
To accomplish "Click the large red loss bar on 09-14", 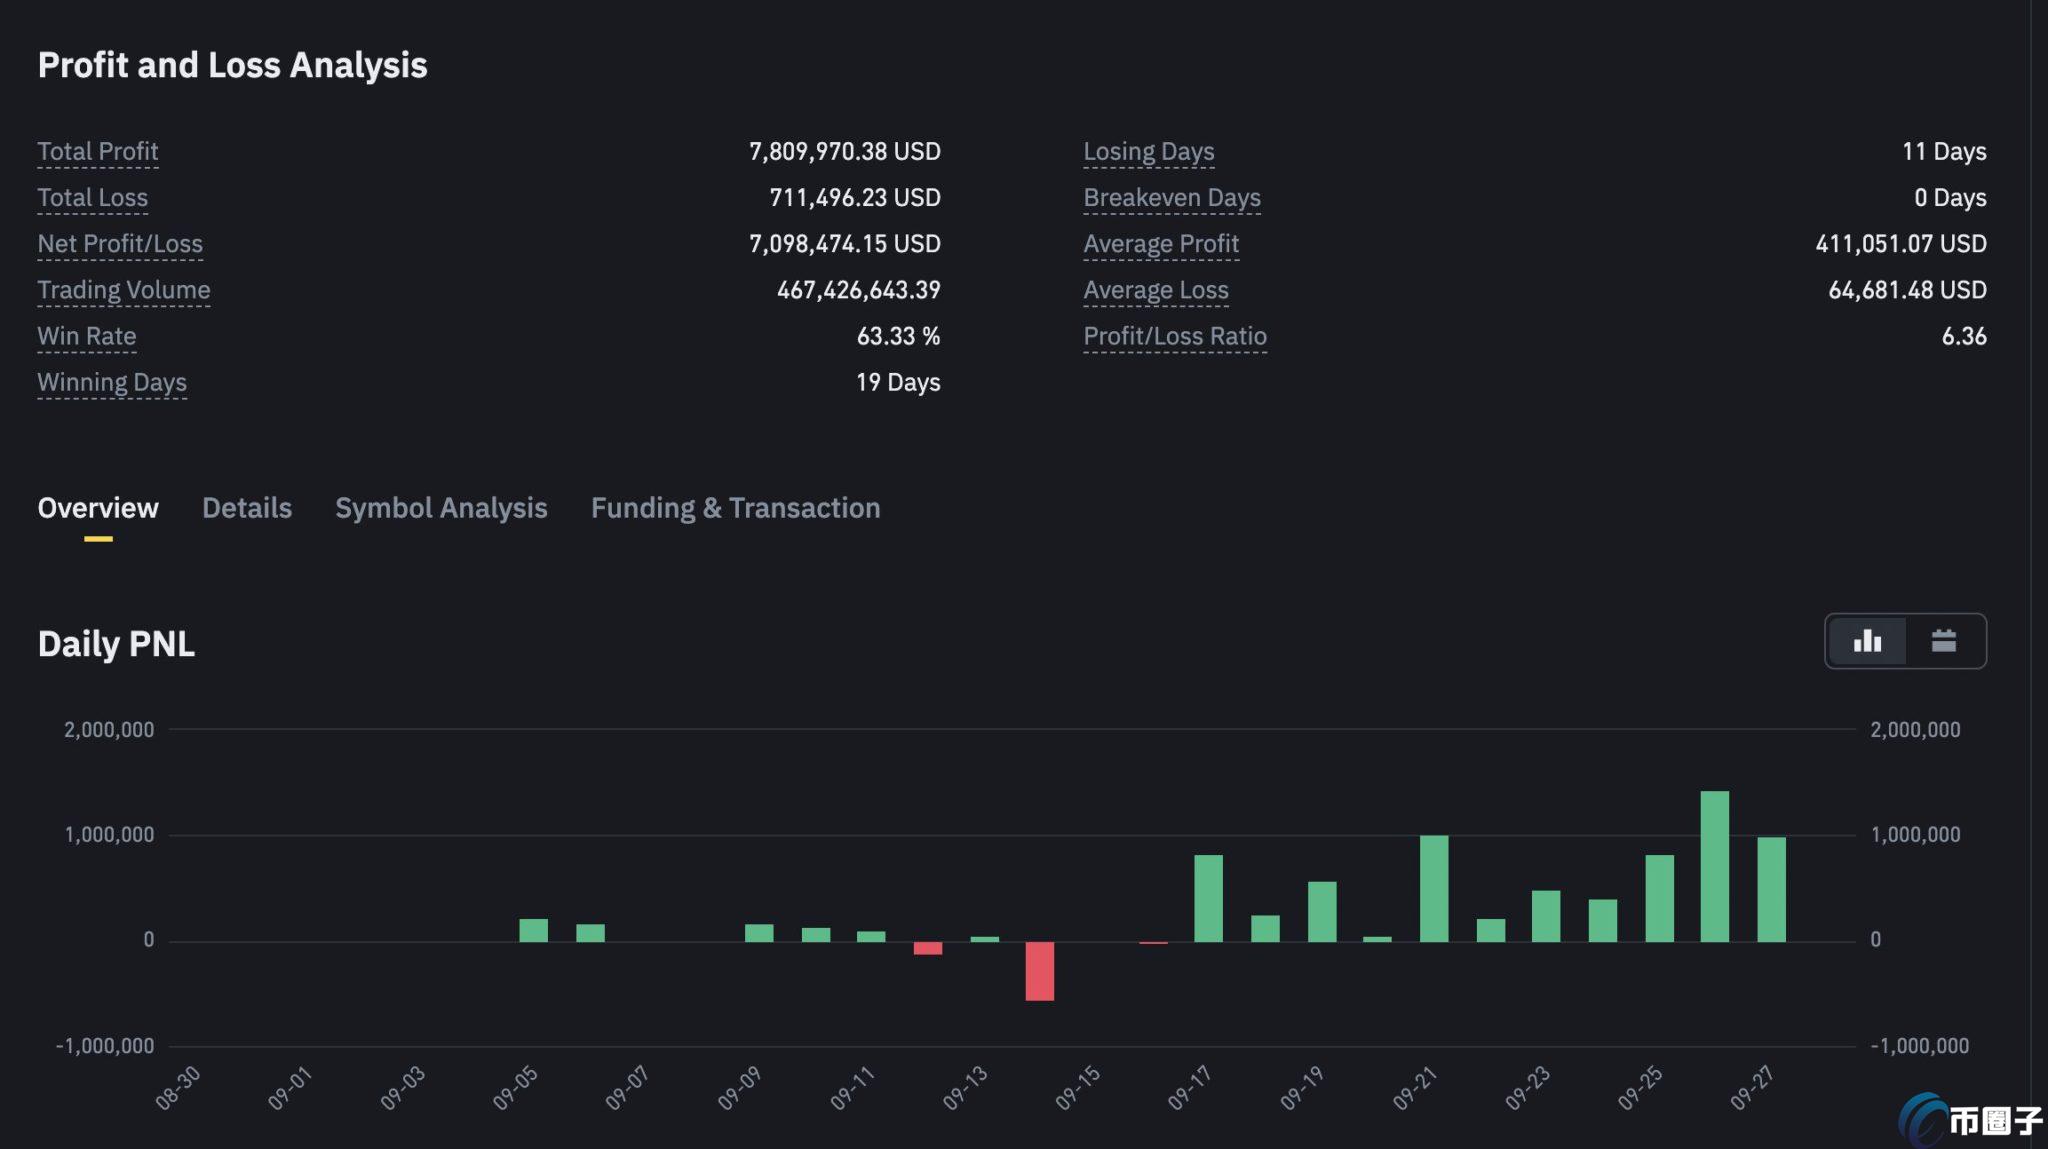I will 1040,971.
